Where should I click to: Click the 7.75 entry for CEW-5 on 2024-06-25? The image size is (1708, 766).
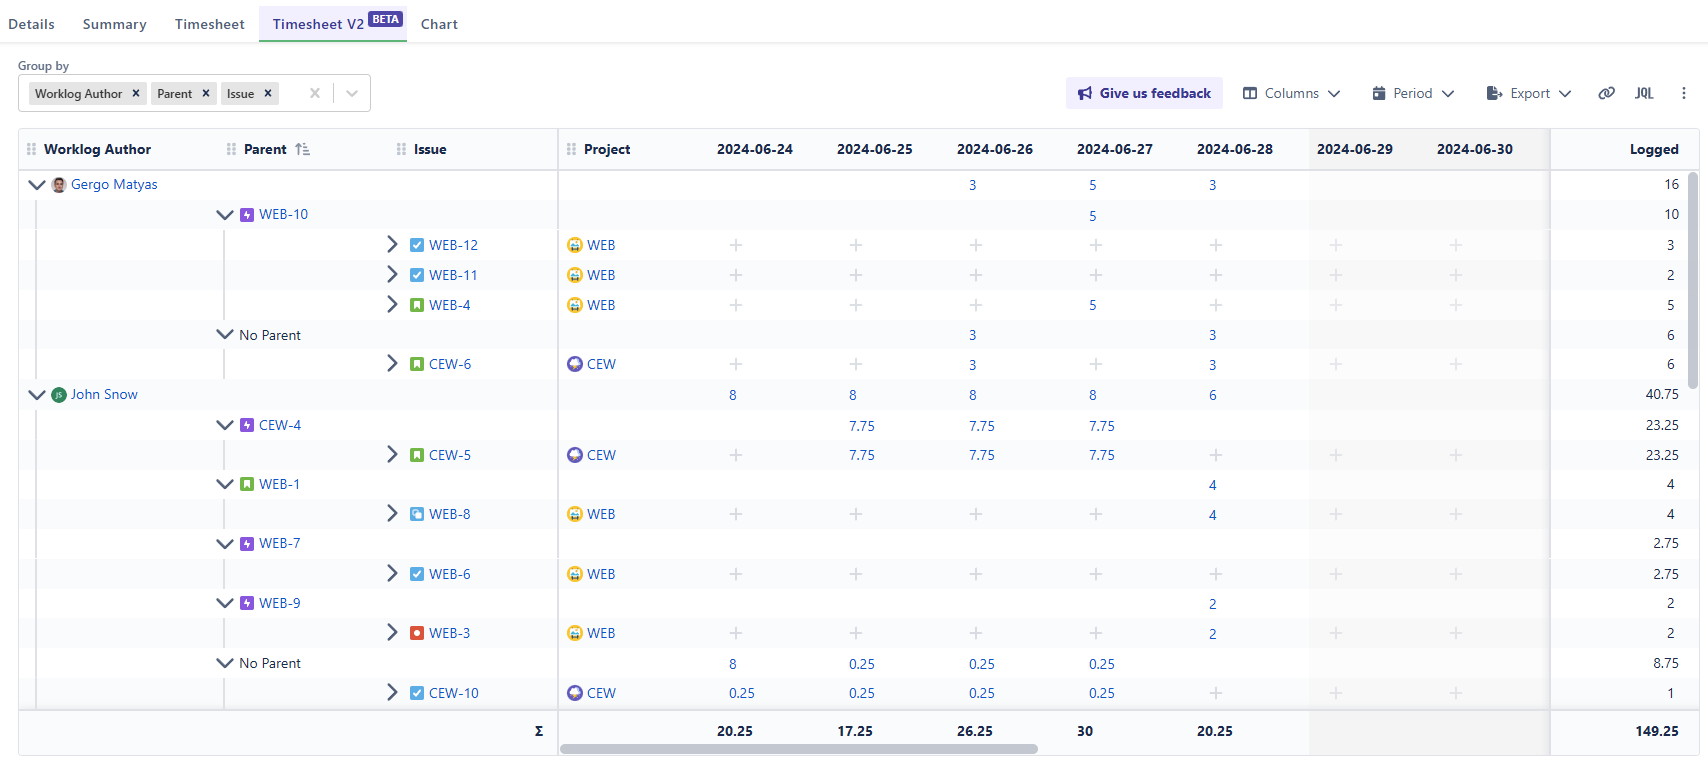[x=861, y=455]
